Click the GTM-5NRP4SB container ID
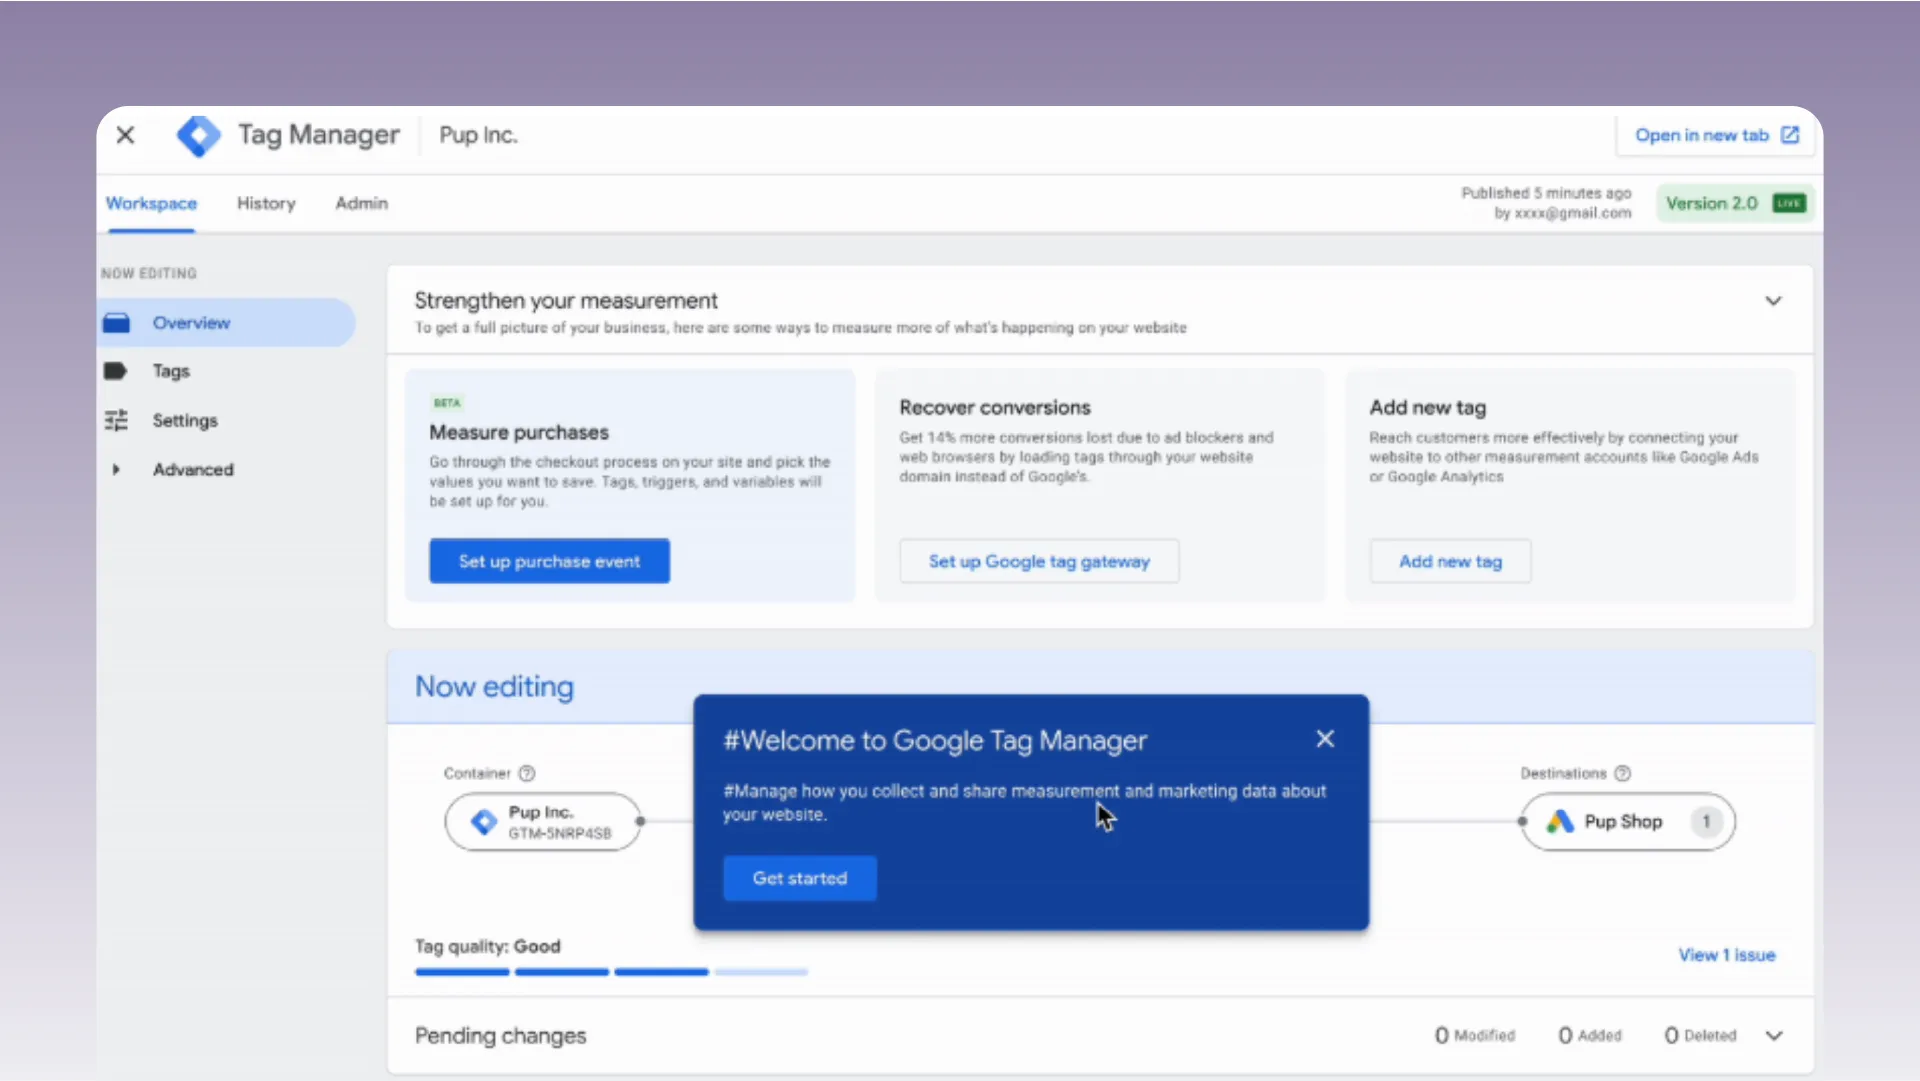 tap(559, 834)
